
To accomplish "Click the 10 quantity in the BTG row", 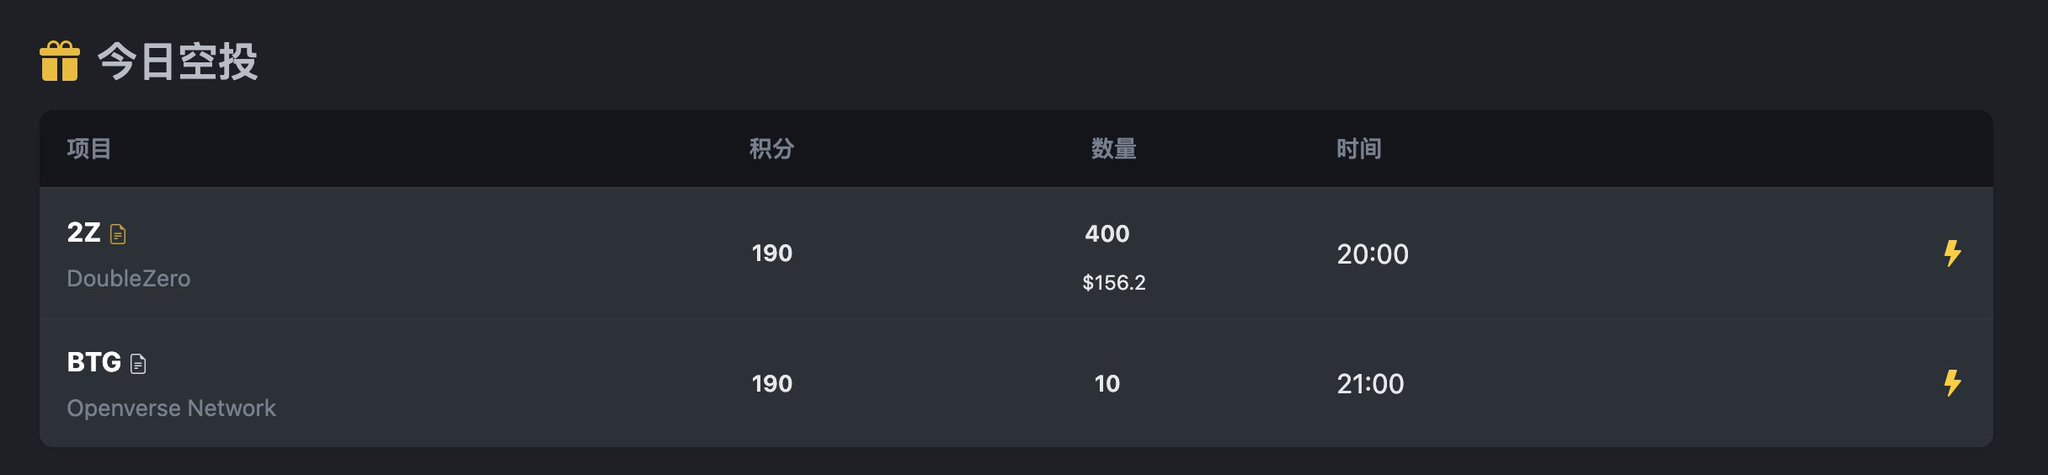I will point(1107,383).
